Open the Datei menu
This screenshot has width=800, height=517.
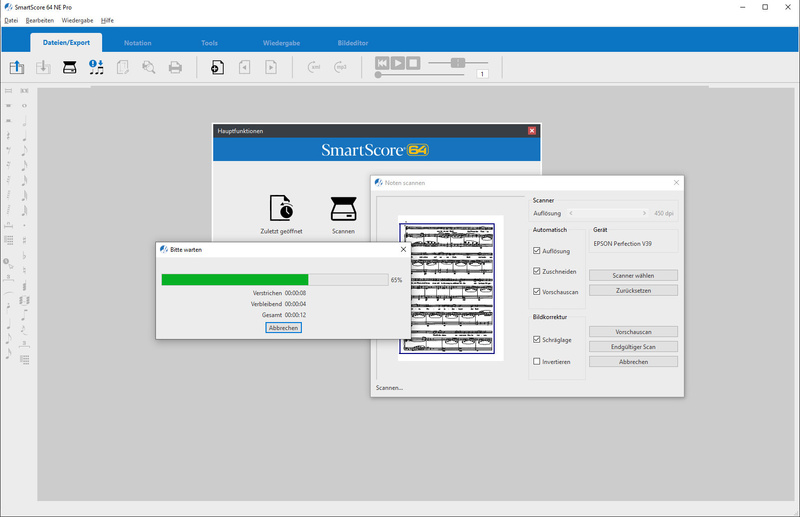[x=11, y=20]
